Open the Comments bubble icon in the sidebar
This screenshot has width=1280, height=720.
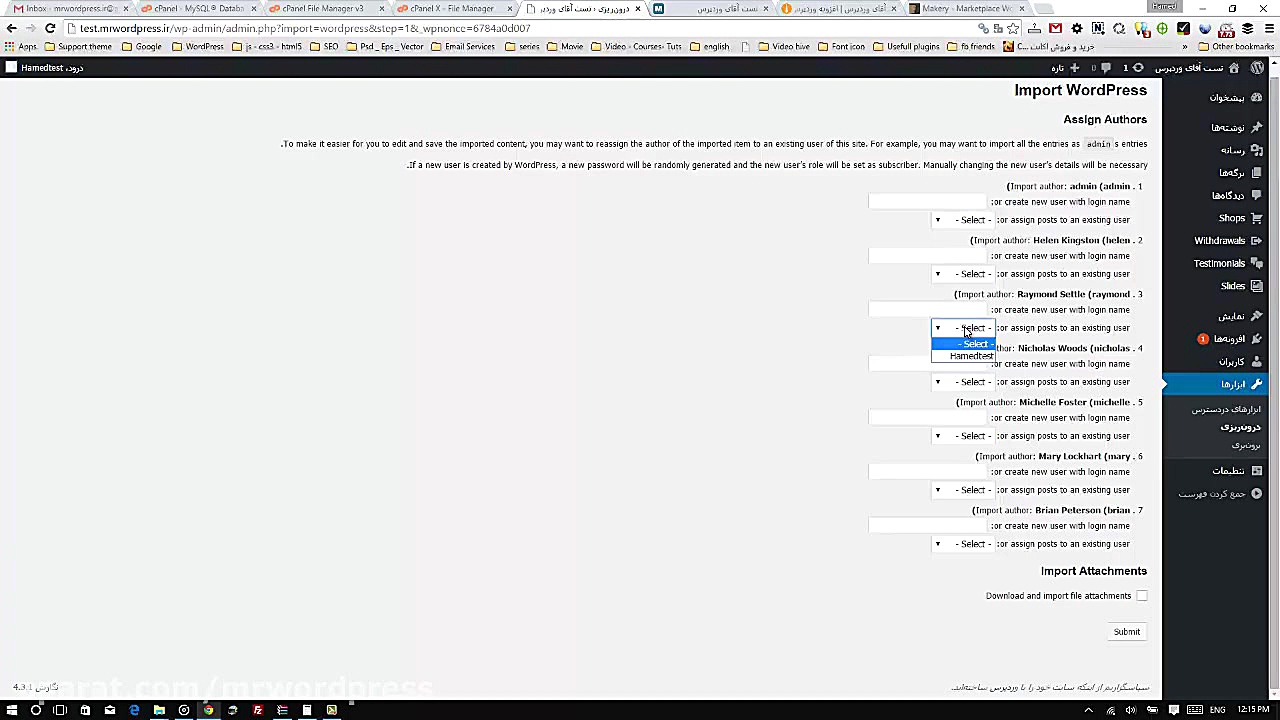coord(1257,195)
